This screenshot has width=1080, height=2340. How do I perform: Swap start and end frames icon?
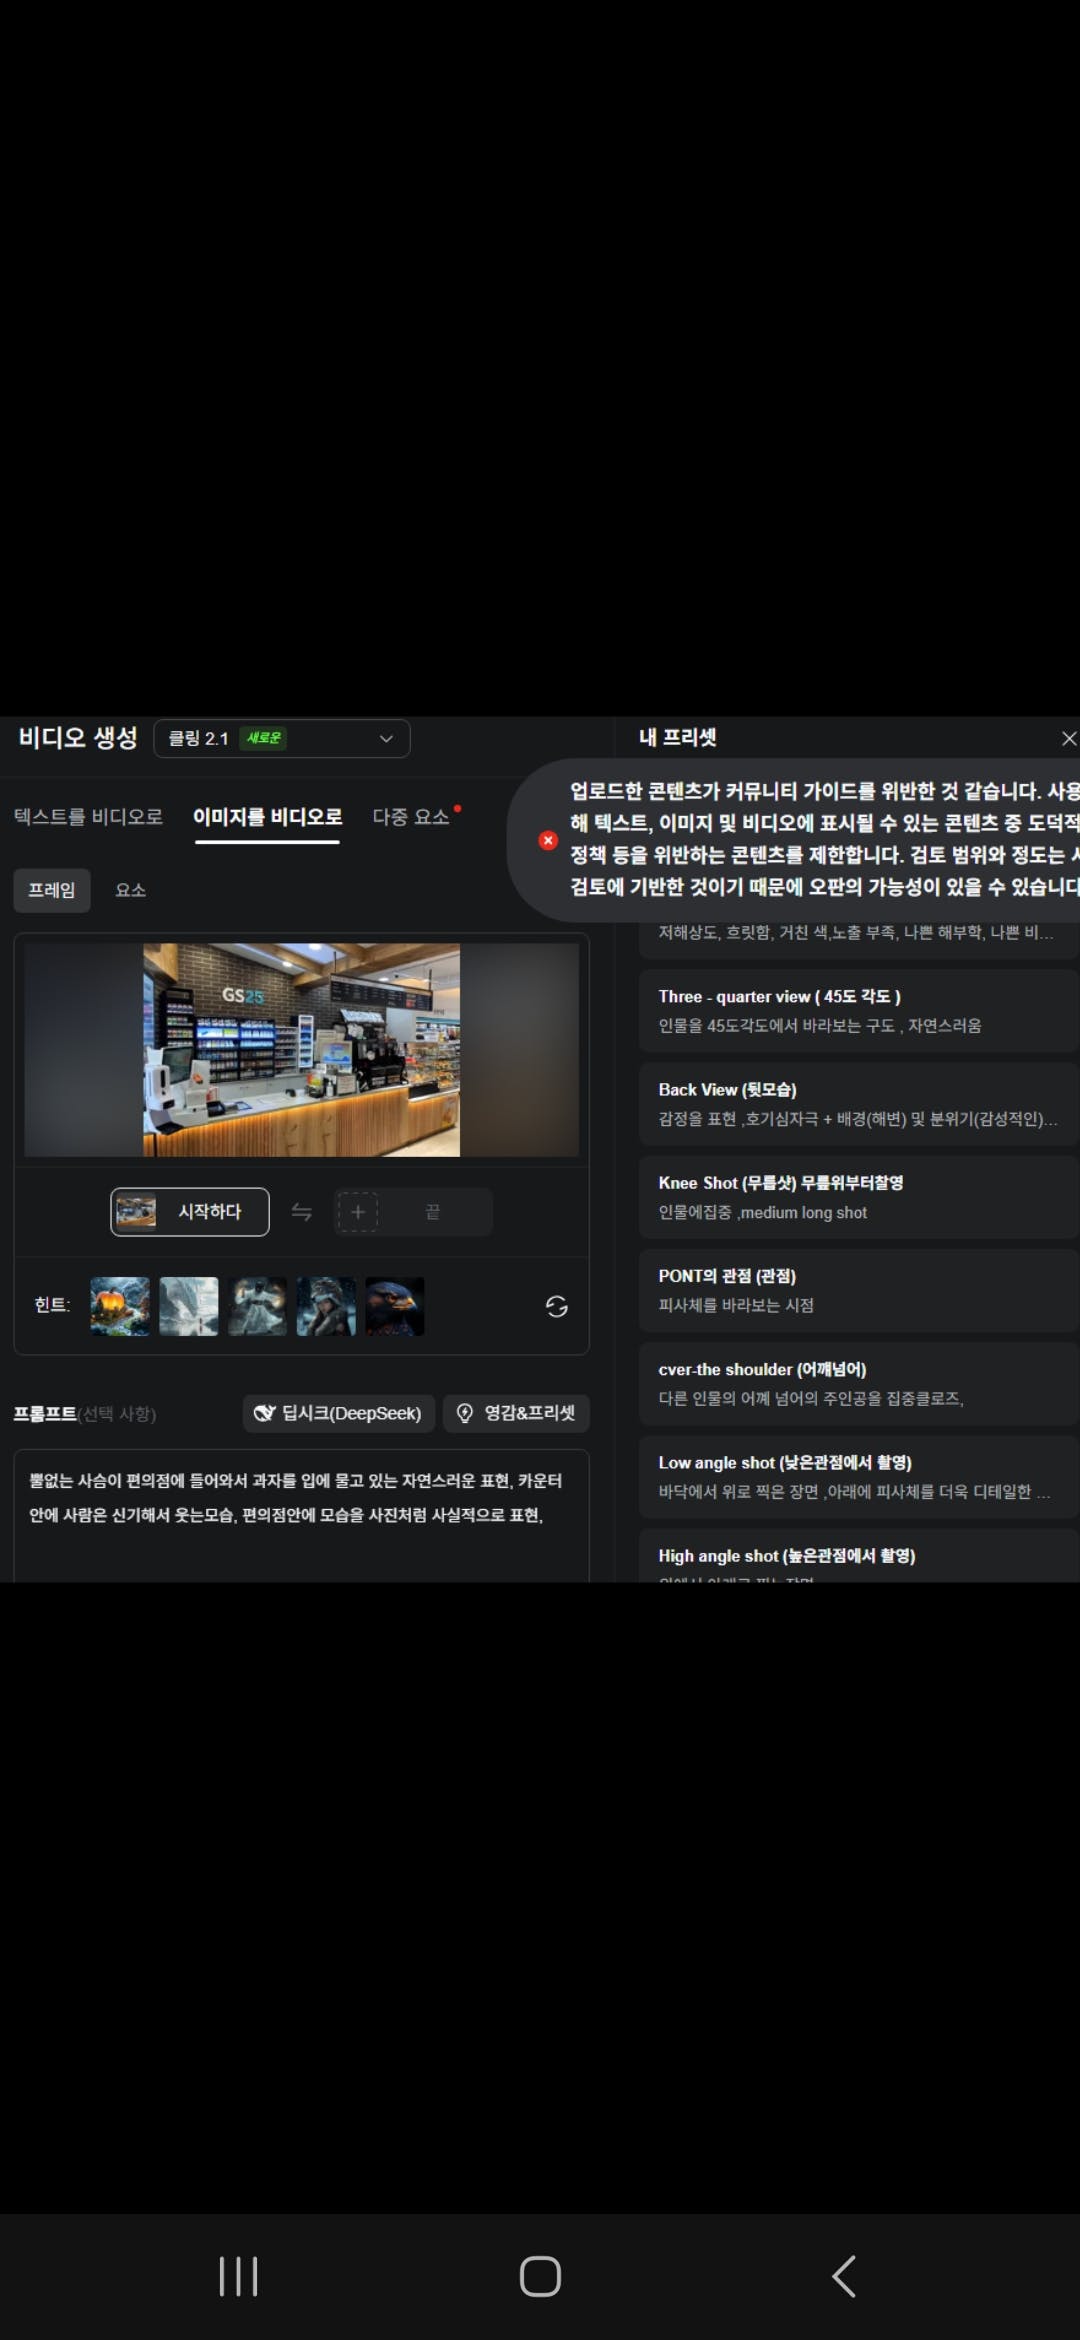301,1212
